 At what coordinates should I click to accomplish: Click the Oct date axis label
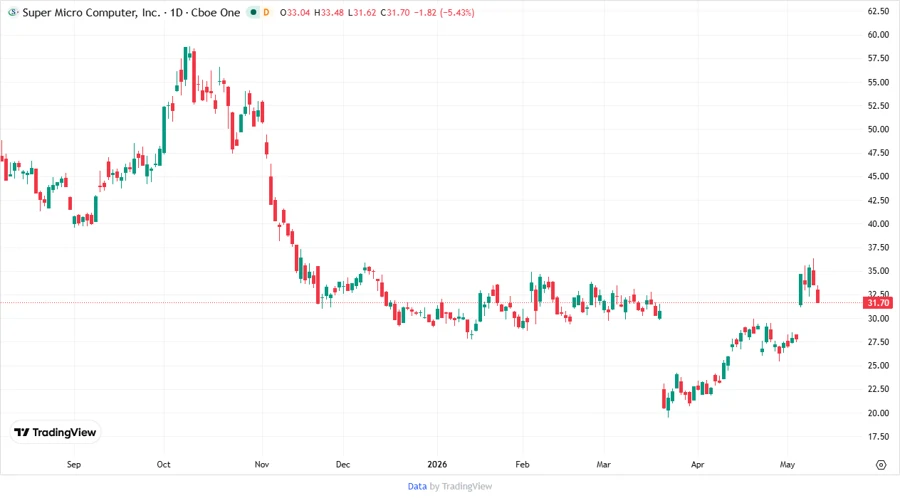[164, 464]
